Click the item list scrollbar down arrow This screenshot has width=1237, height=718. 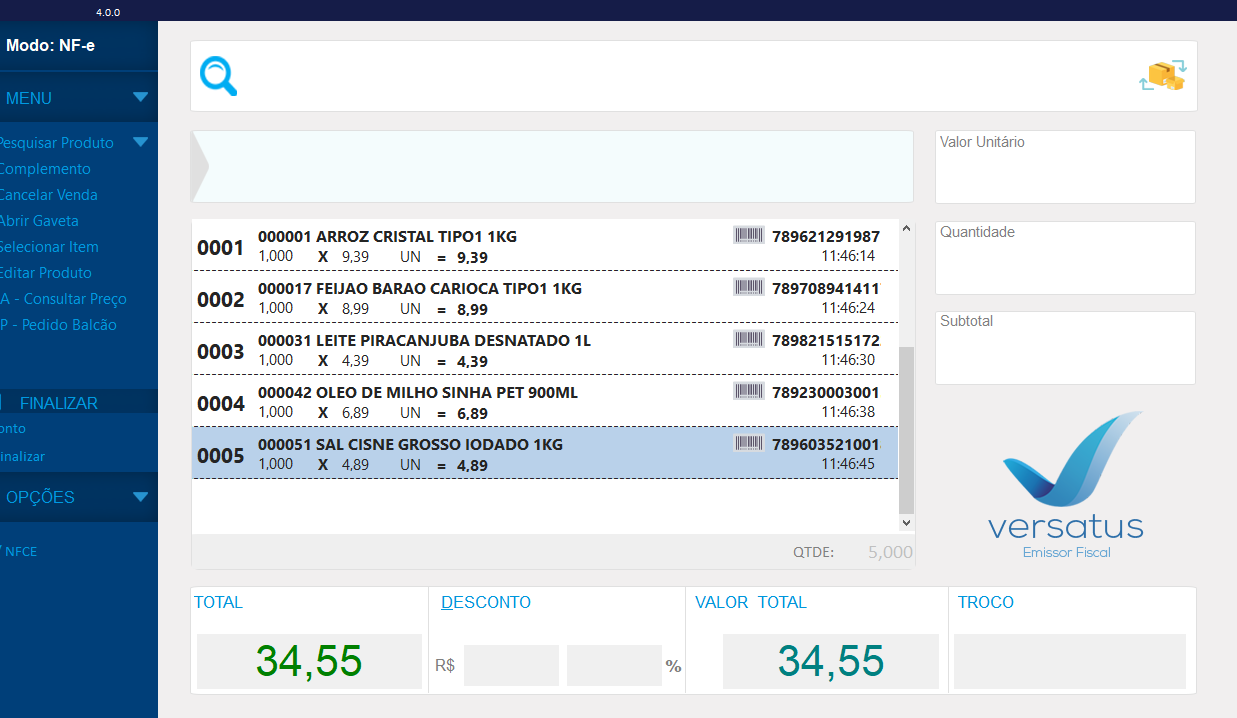tap(906, 522)
